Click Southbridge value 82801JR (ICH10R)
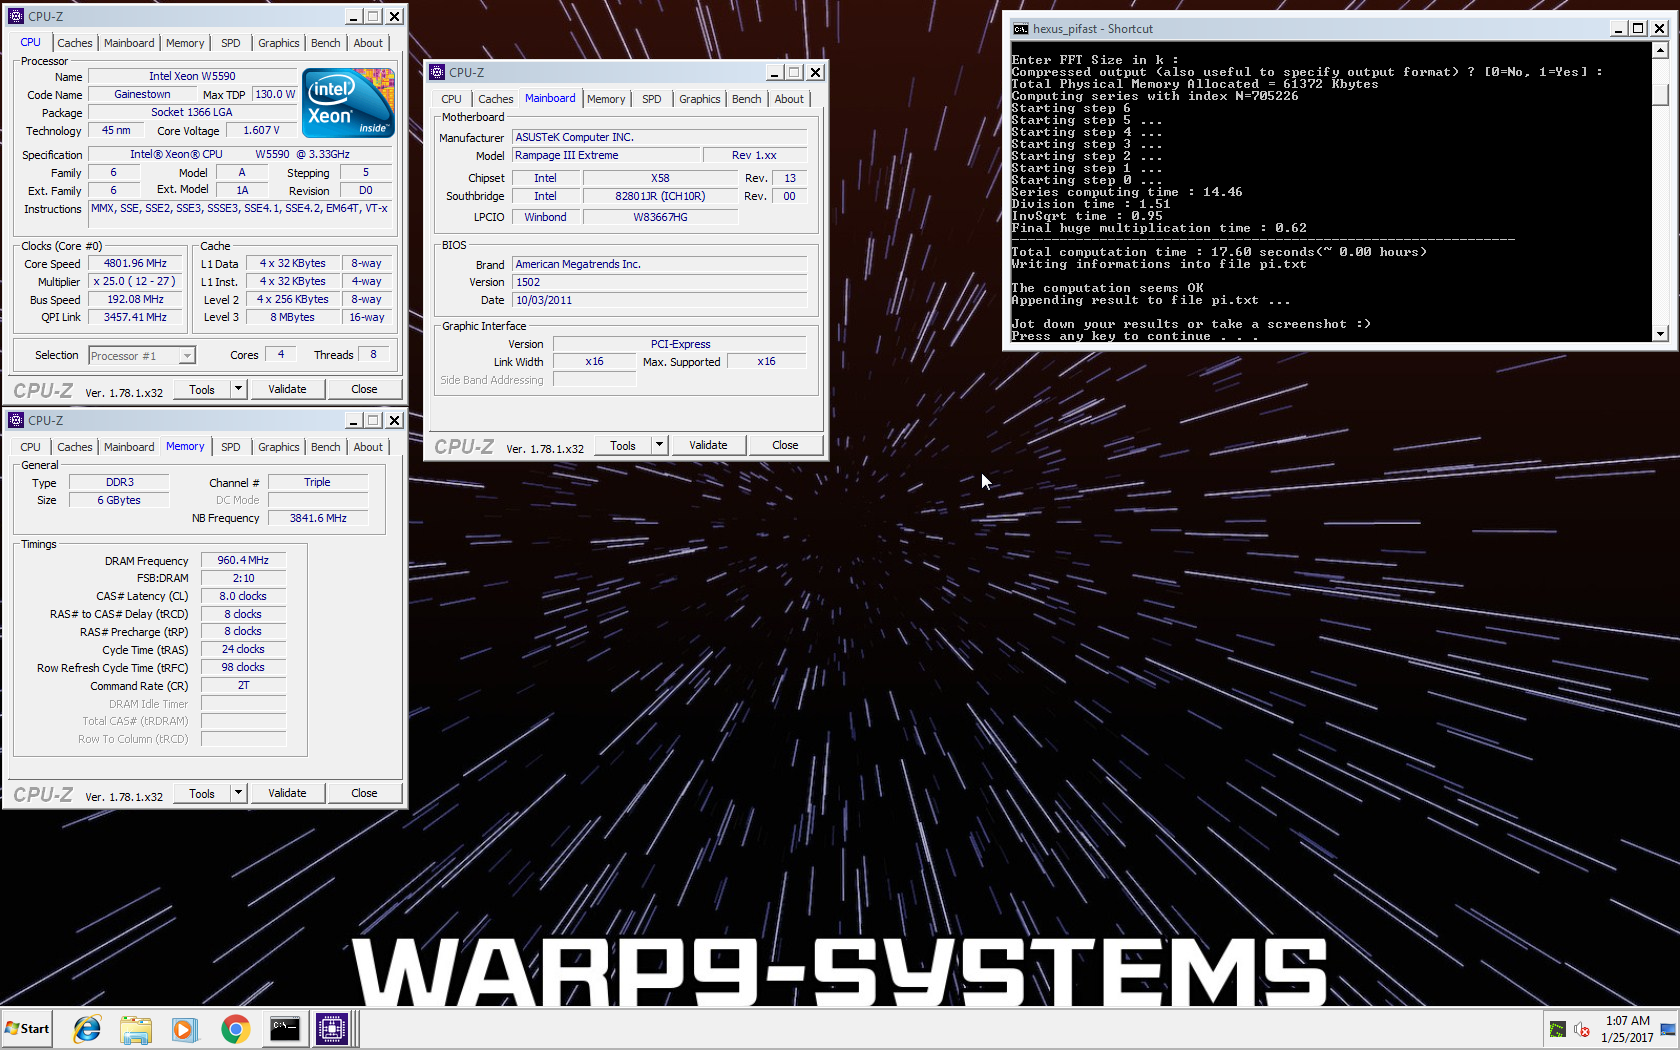 click(x=660, y=196)
